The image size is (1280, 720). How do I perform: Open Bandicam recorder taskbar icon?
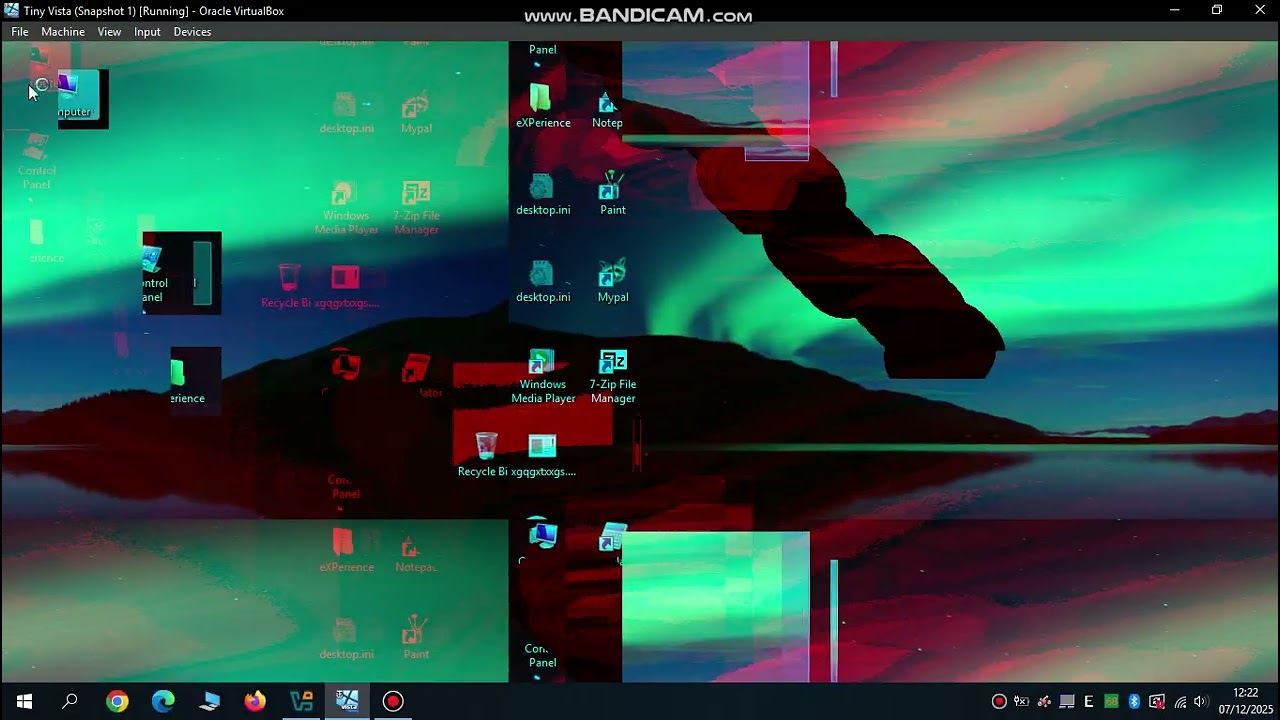pyautogui.click(x=393, y=701)
